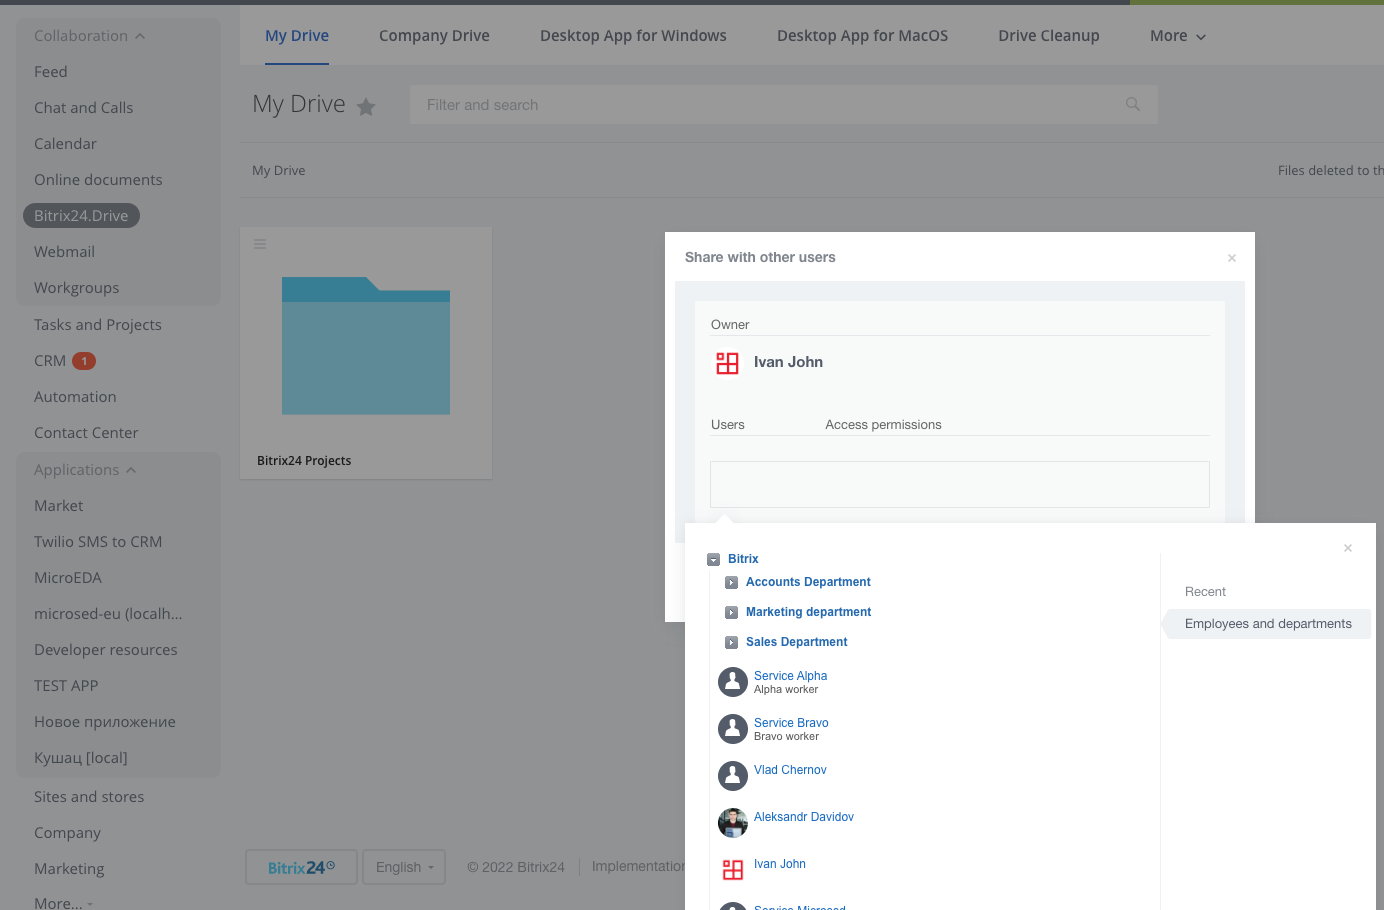Screen dimensions: 1384x910
Task: Open Contact Center in sidebar
Action: pyautogui.click(x=86, y=433)
